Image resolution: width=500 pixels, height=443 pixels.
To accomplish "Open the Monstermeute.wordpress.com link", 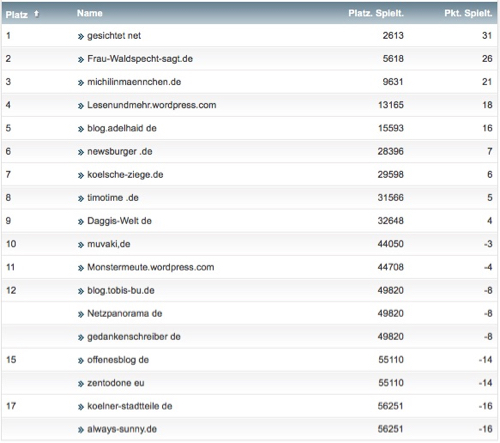I will coord(151,267).
